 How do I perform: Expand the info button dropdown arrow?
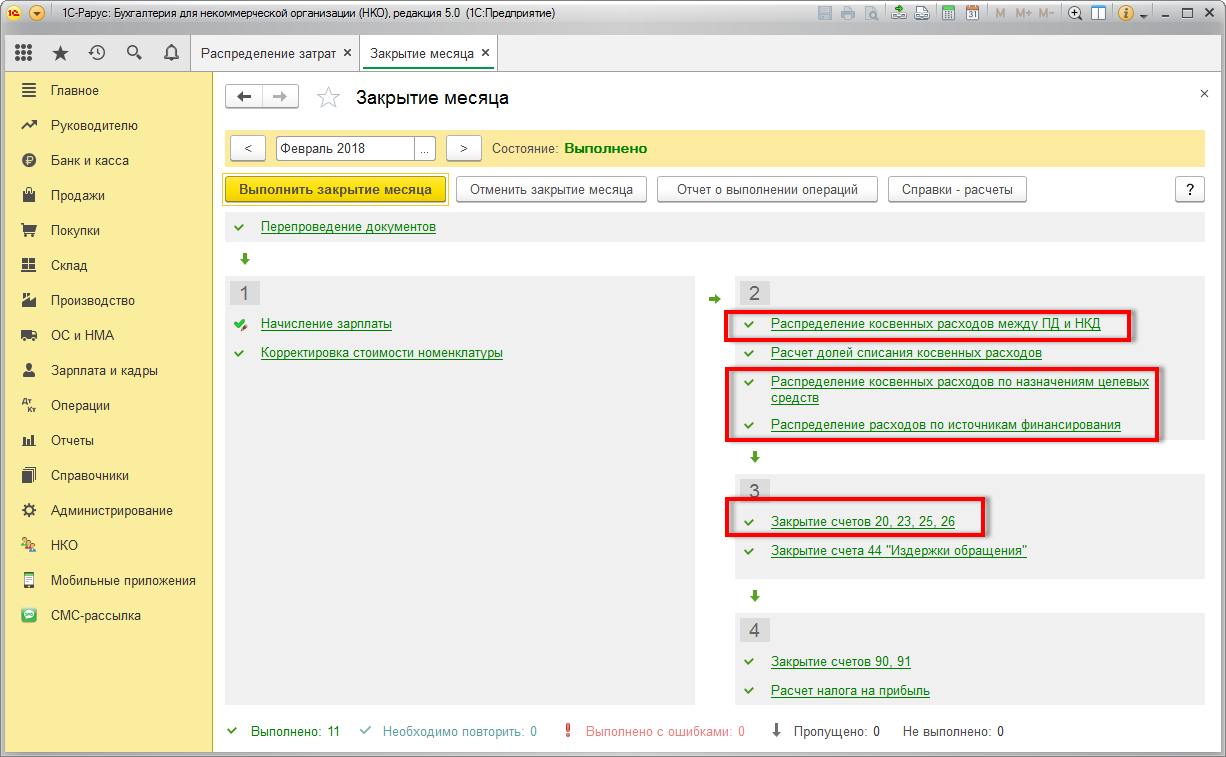[x=1143, y=14]
